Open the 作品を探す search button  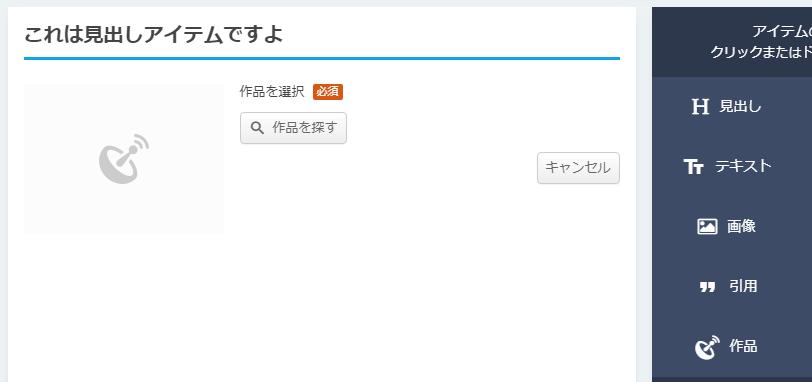tap(293, 128)
